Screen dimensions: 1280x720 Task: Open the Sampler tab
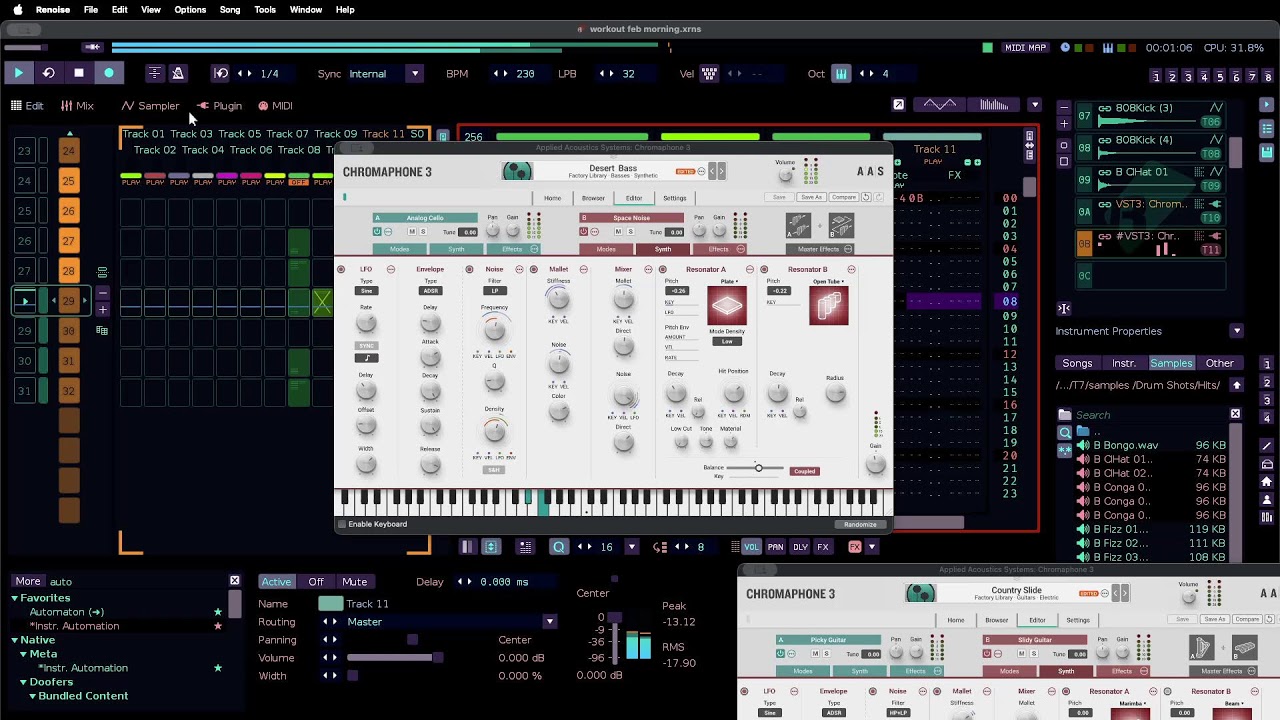coord(150,106)
